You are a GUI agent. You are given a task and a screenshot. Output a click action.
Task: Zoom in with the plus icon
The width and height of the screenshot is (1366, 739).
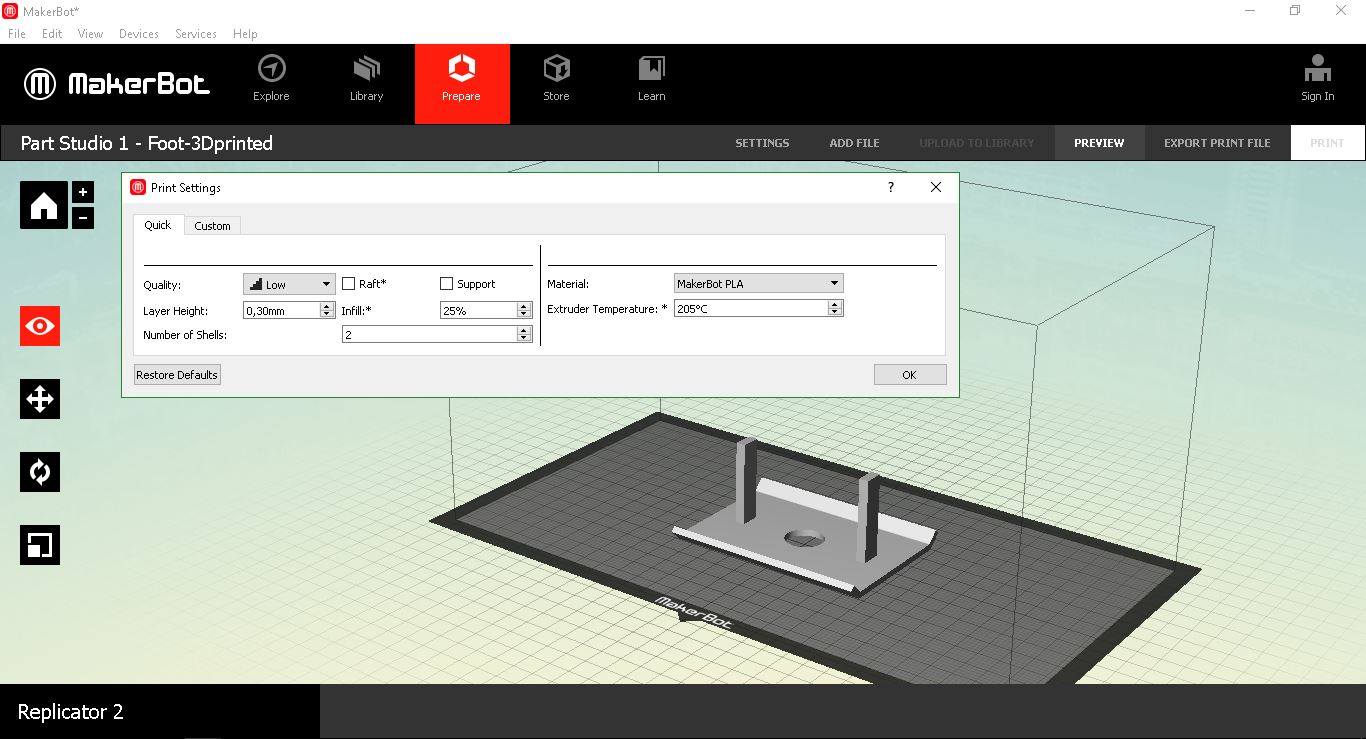point(83,192)
